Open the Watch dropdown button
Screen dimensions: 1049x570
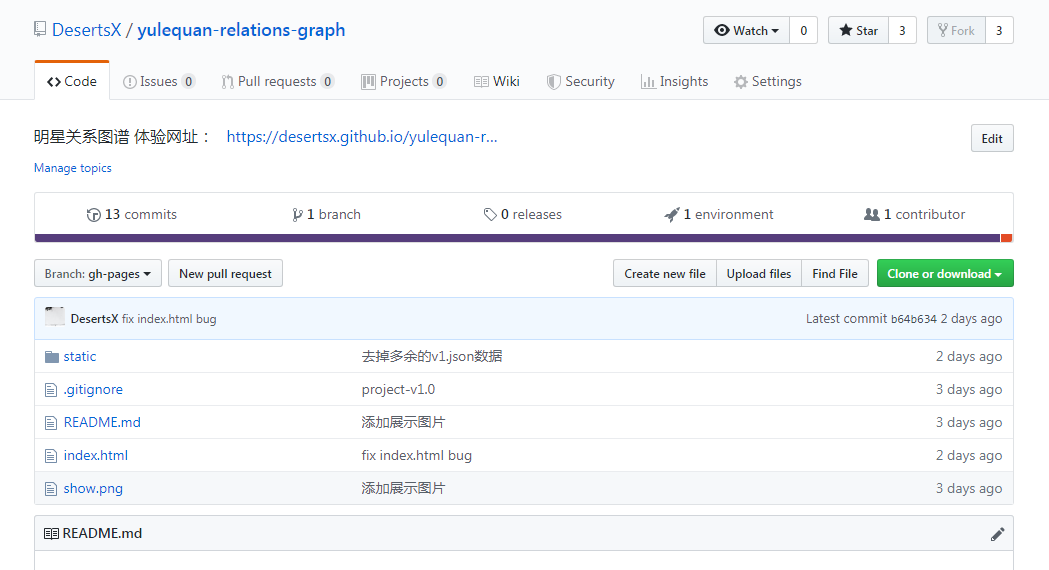tap(747, 30)
